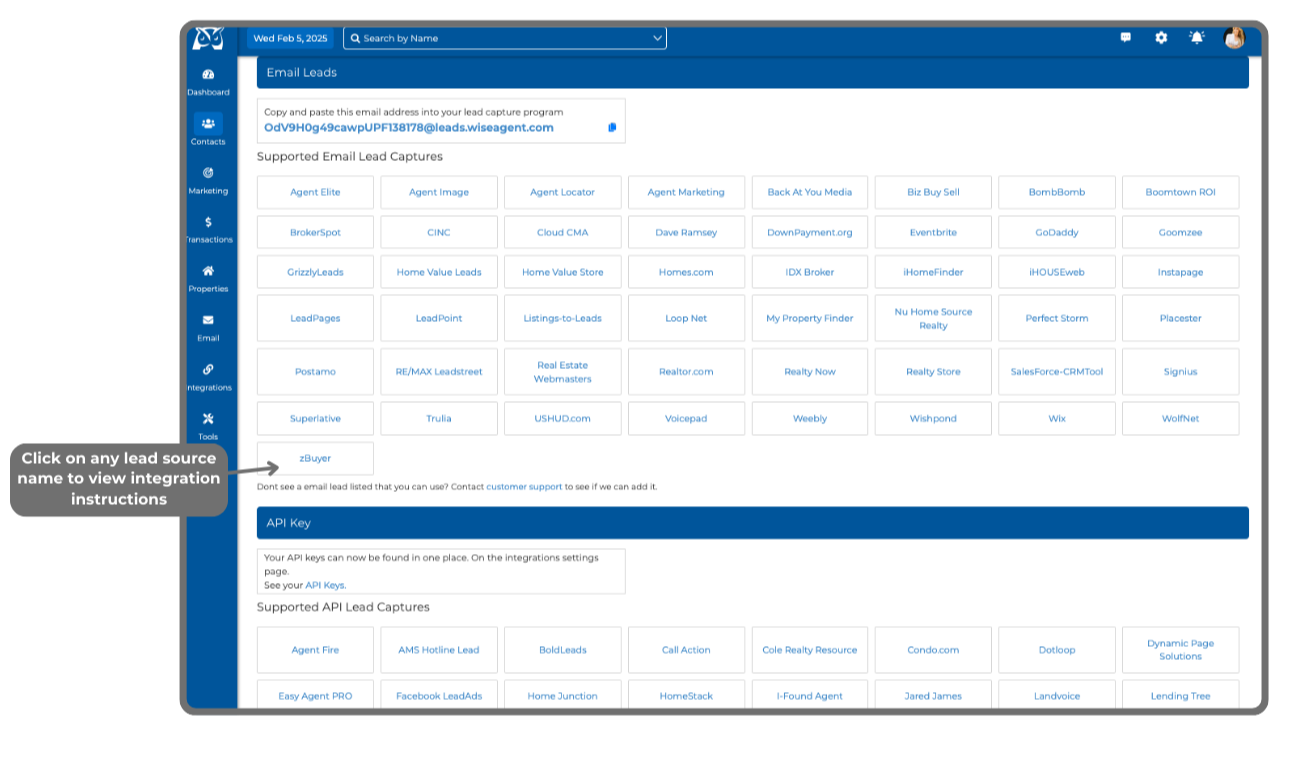
Task: Click the Trulia lead source
Action: tap(439, 419)
